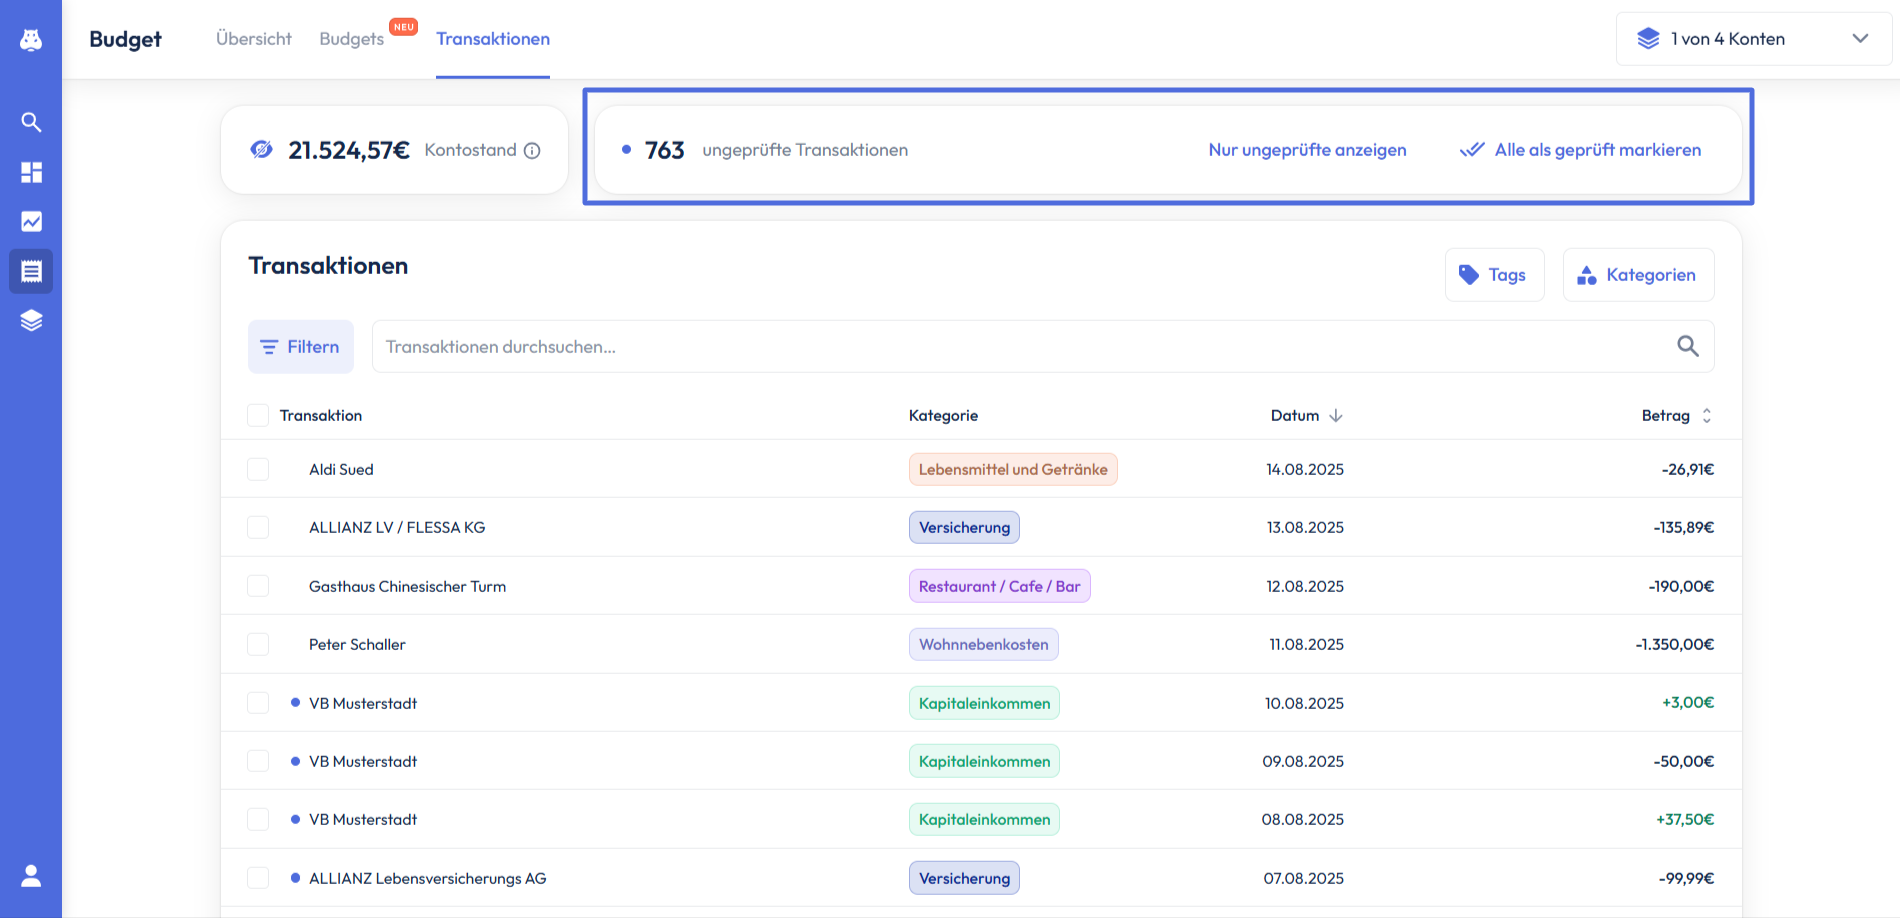Open the Budgets tab
This screenshot has height=918, width=1900.
tap(352, 39)
